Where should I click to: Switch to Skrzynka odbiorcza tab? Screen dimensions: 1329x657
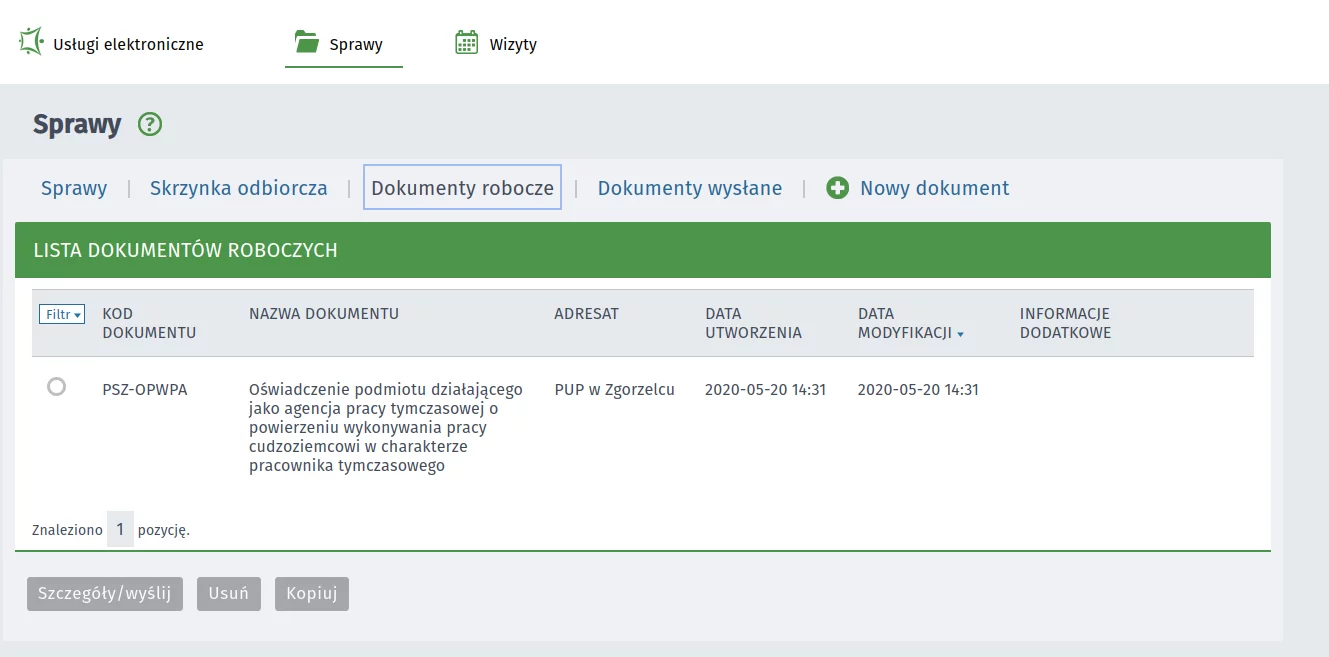(x=238, y=188)
